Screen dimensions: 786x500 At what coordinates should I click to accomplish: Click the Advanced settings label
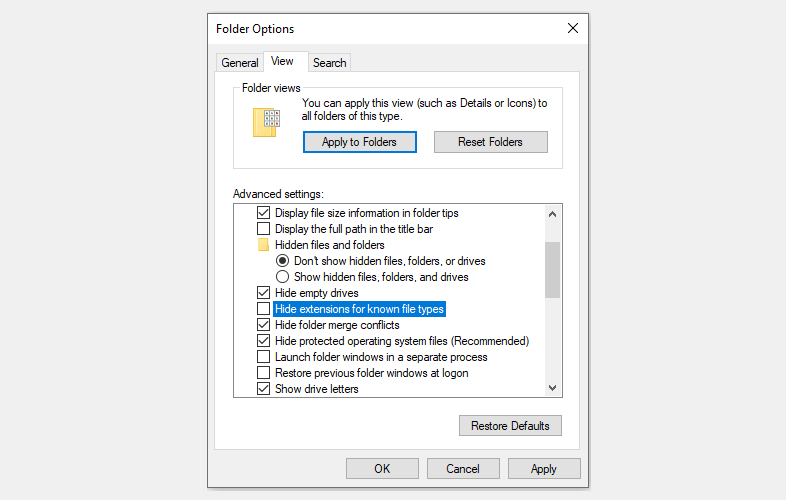pyautogui.click(x=278, y=194)
